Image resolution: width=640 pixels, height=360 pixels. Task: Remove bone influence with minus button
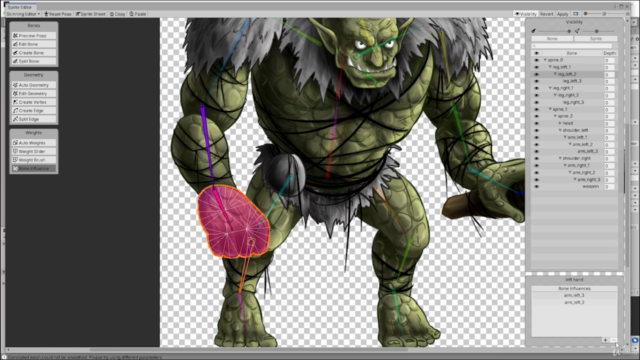613,340
